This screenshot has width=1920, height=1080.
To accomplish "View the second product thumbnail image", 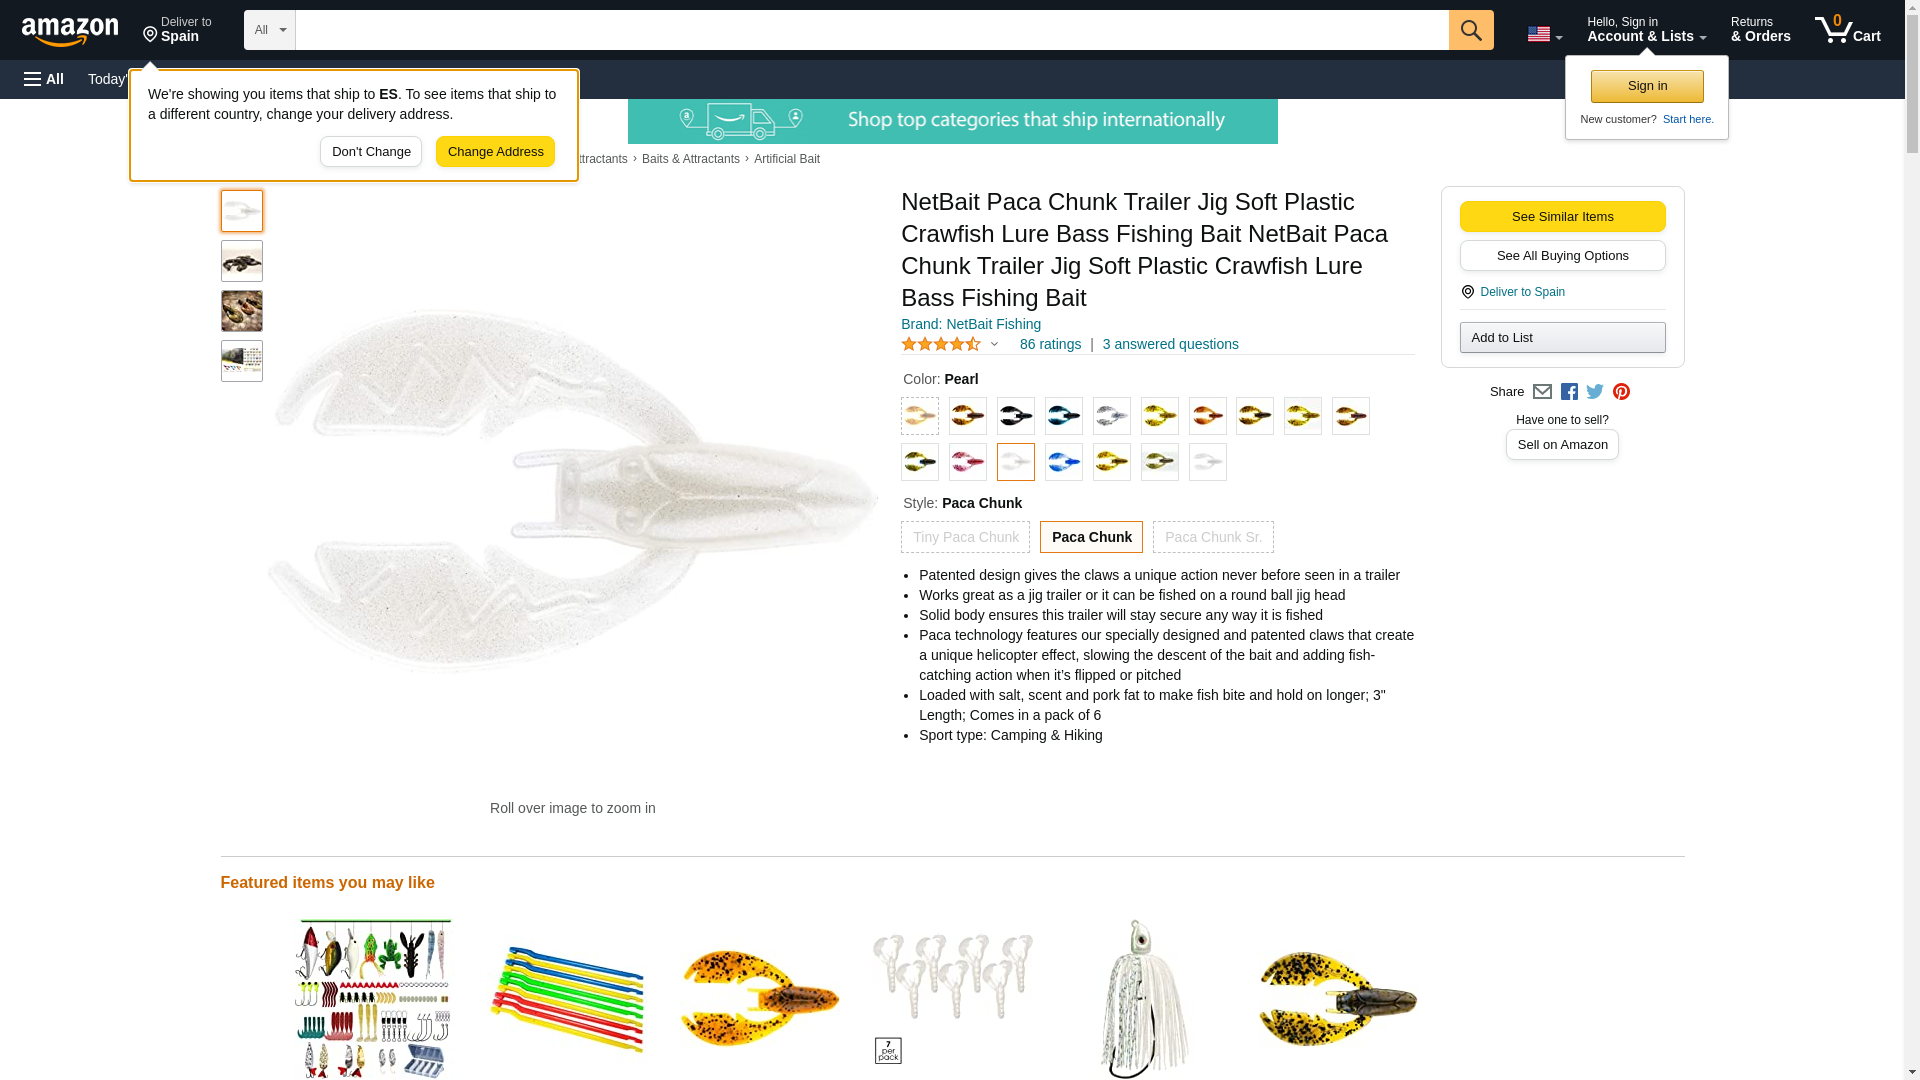I will click(x=242, y=261).
